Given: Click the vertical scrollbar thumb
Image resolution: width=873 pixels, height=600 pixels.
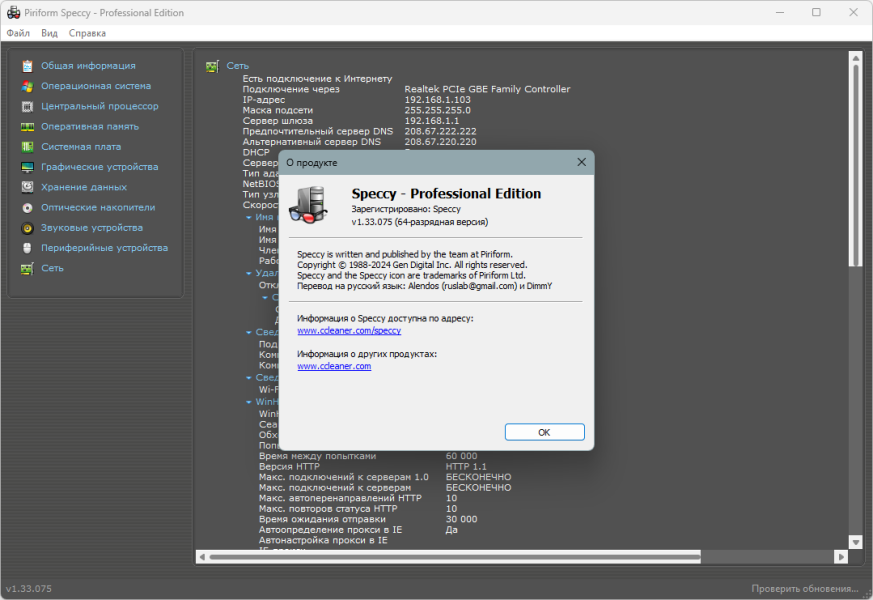Looking at the screenshot, I should [x=855, y=165].
